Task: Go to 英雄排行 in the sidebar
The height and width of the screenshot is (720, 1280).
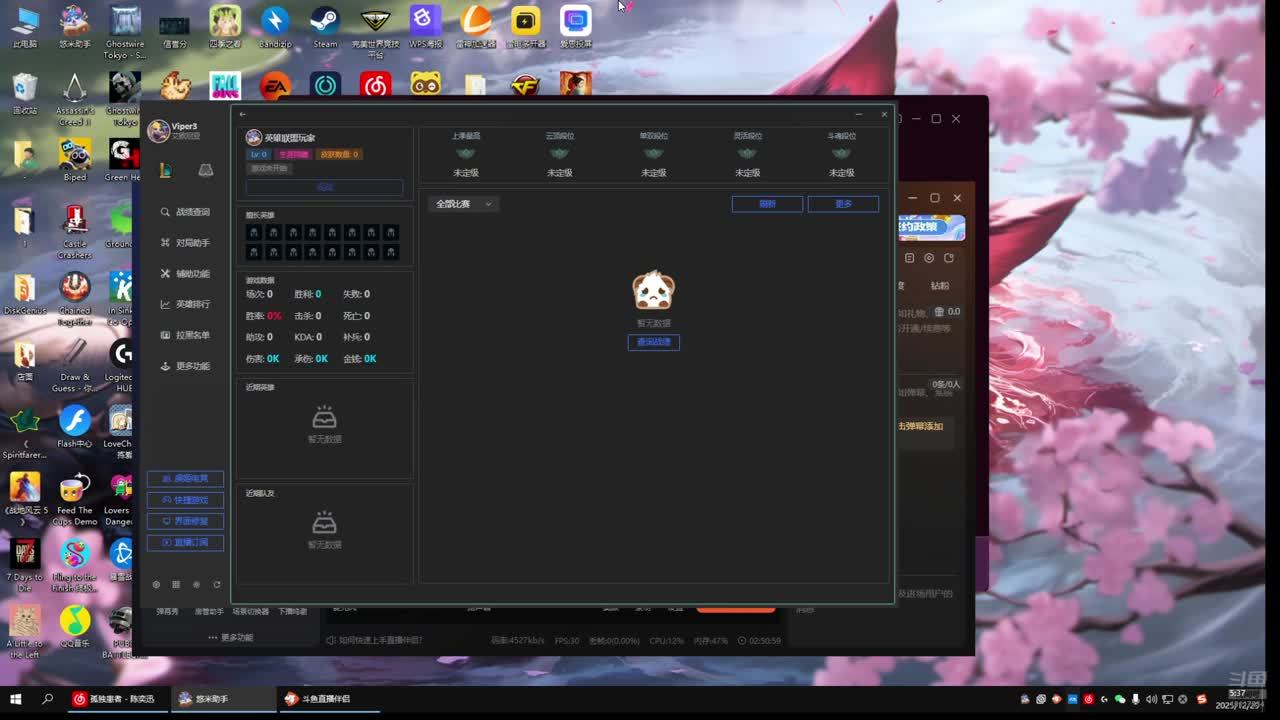Action: (x=186, y=304)
